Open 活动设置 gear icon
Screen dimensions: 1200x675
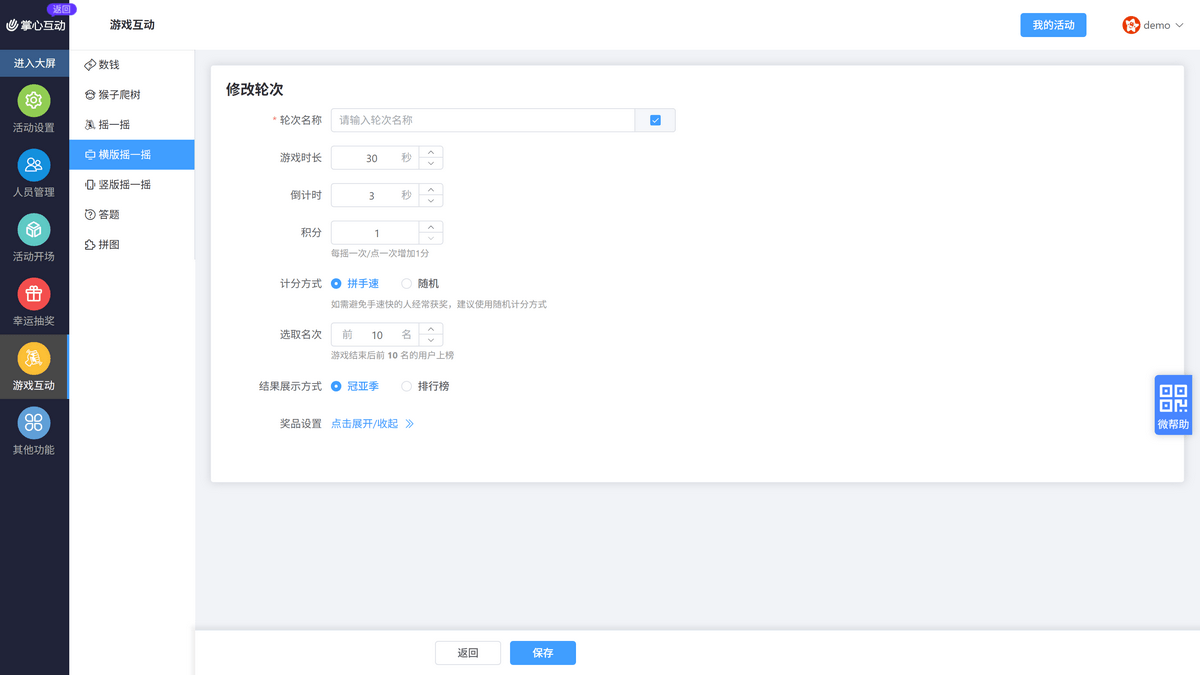coord(34,101)
